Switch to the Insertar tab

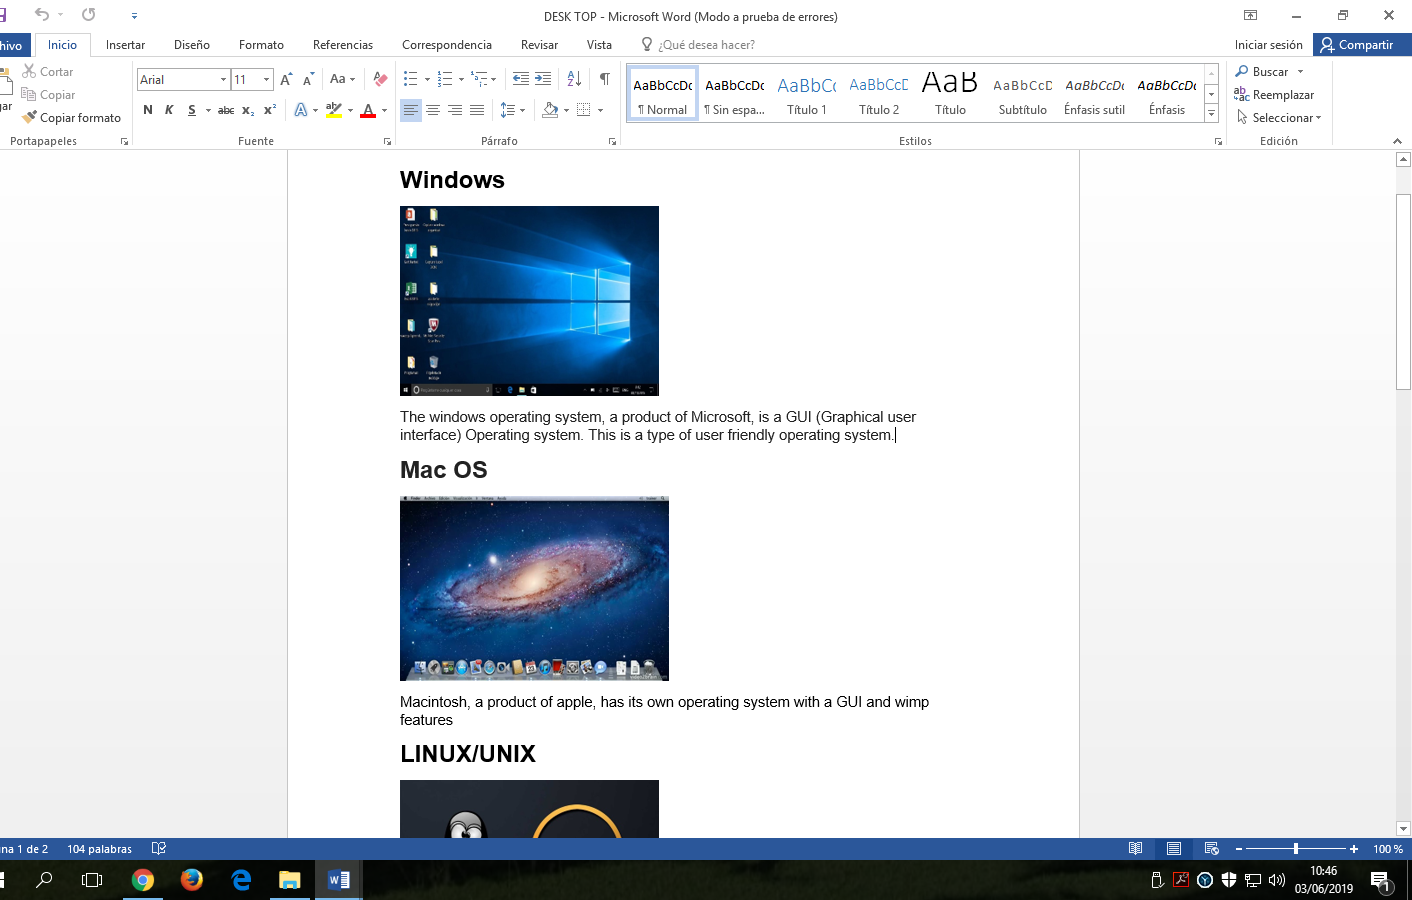pos(125,45)
